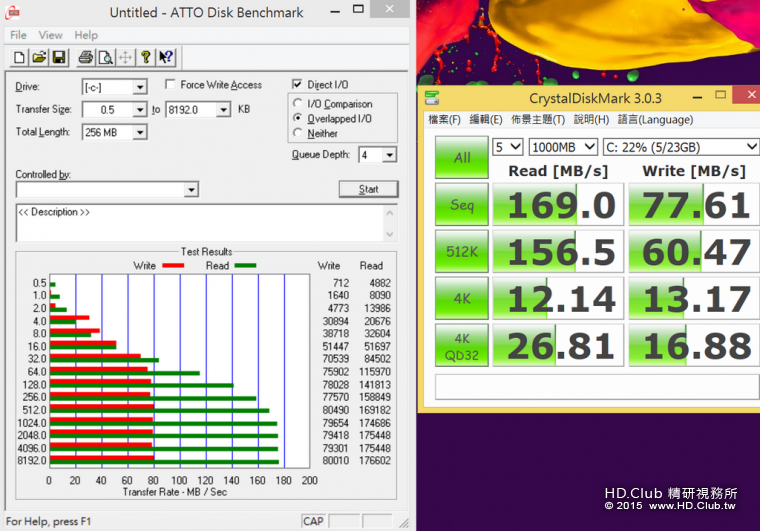The height and width of the screenshot is (531, 760).
Task: Enable the Force Write Access checkbox
Action: 171,85
